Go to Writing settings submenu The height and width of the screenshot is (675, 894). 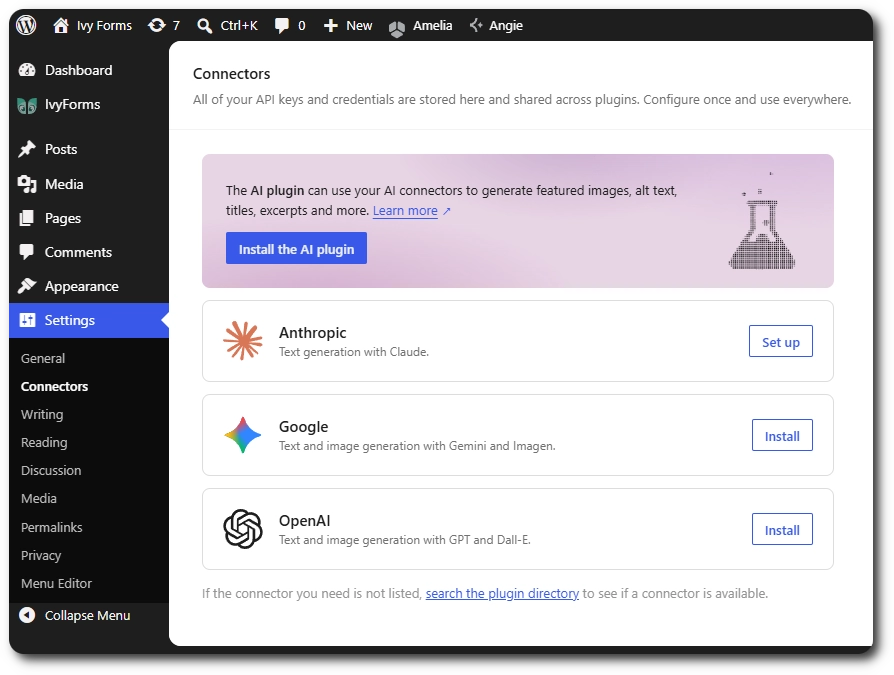[x=42, y=414]
